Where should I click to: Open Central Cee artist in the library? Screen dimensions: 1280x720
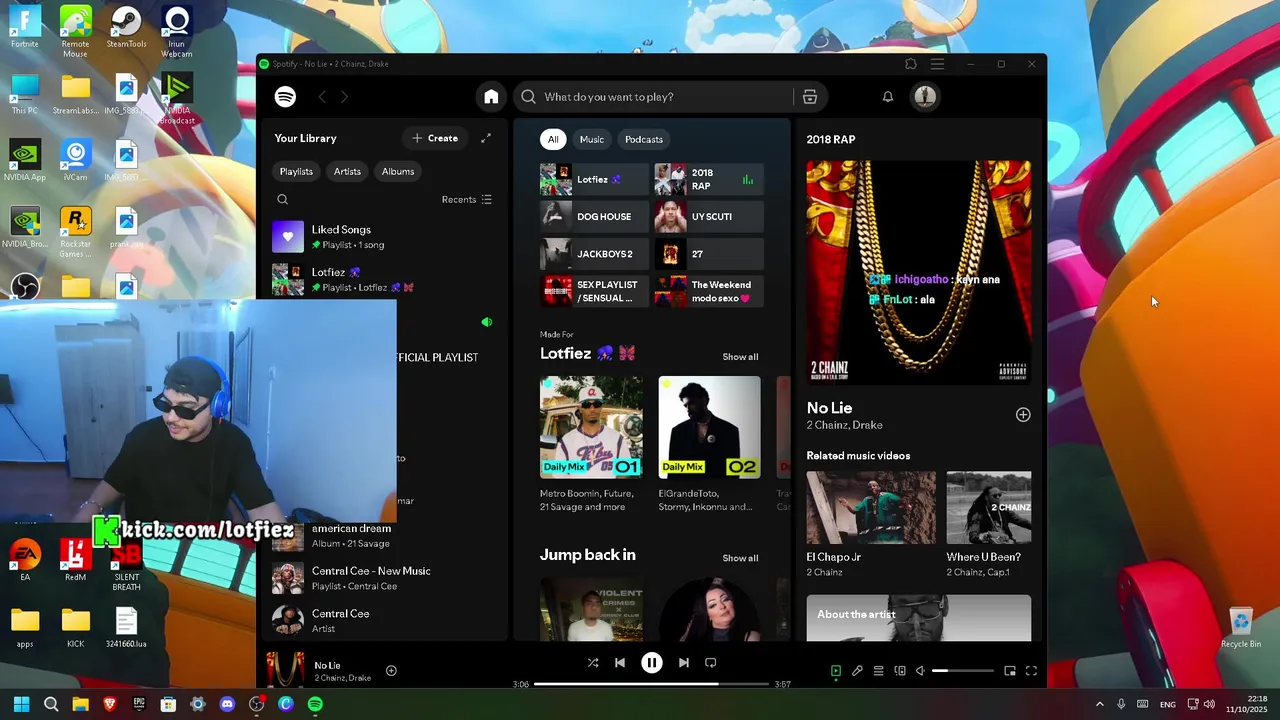coord(385,621)
